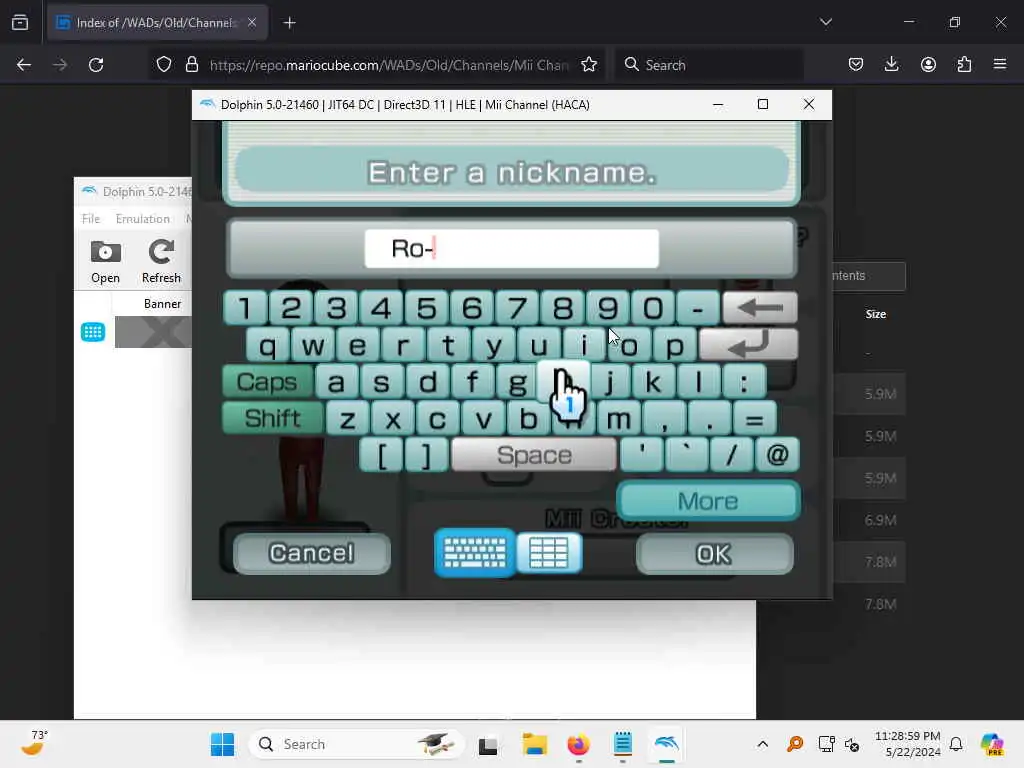Go back in Firefox
This screenshot has height=768, width=1024.
24,65
